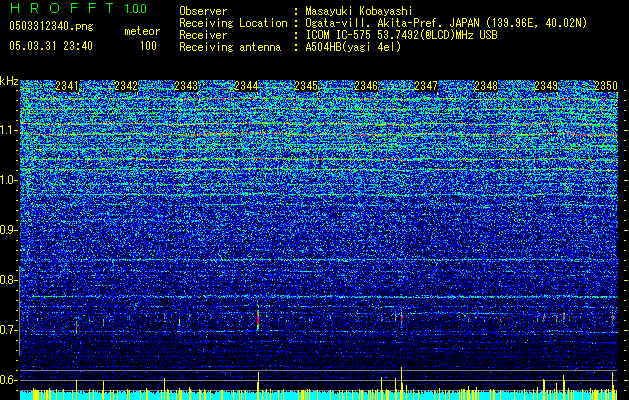Click the kHz axis unit label
The width and height of the screenshot is (629, 400).
9,81
